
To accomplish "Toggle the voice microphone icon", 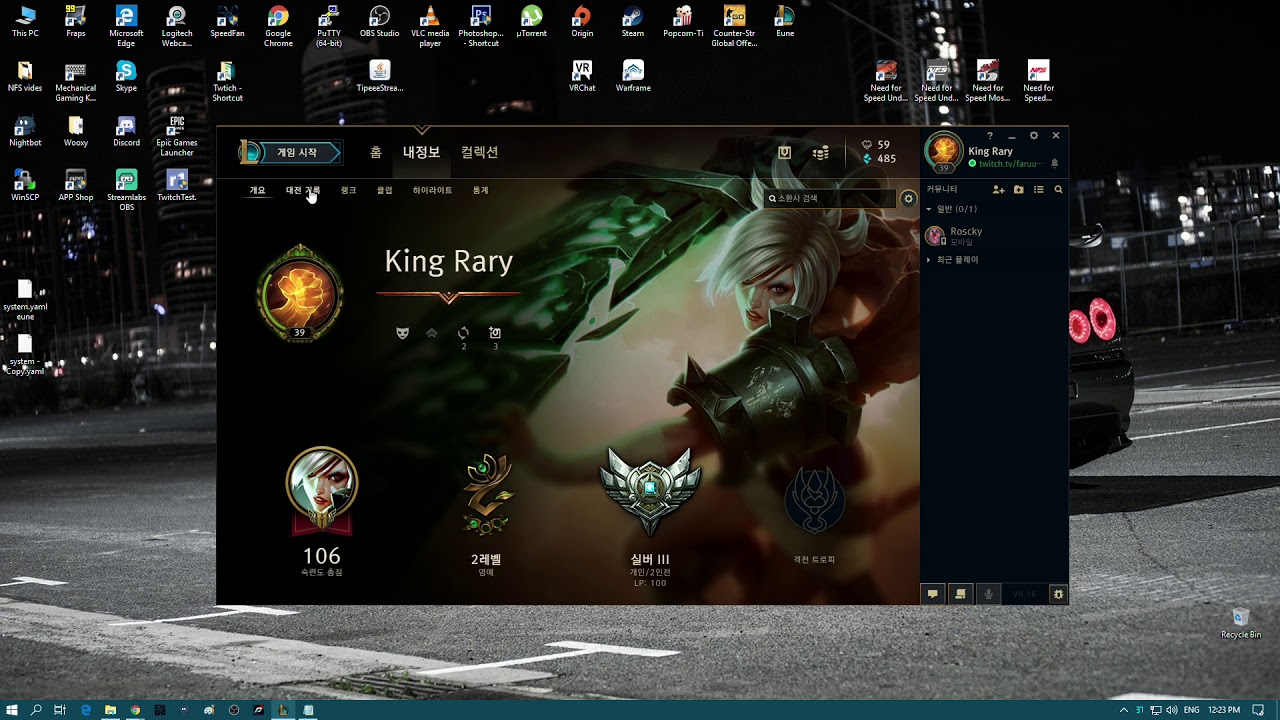I will (988, 594).
